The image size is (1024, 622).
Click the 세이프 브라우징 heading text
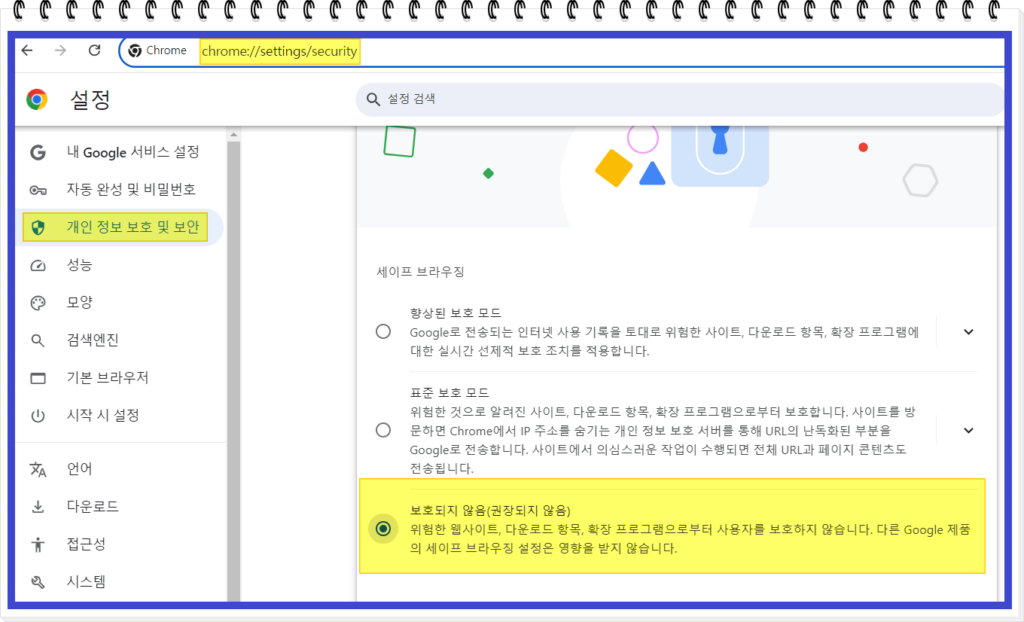[420, 272]
